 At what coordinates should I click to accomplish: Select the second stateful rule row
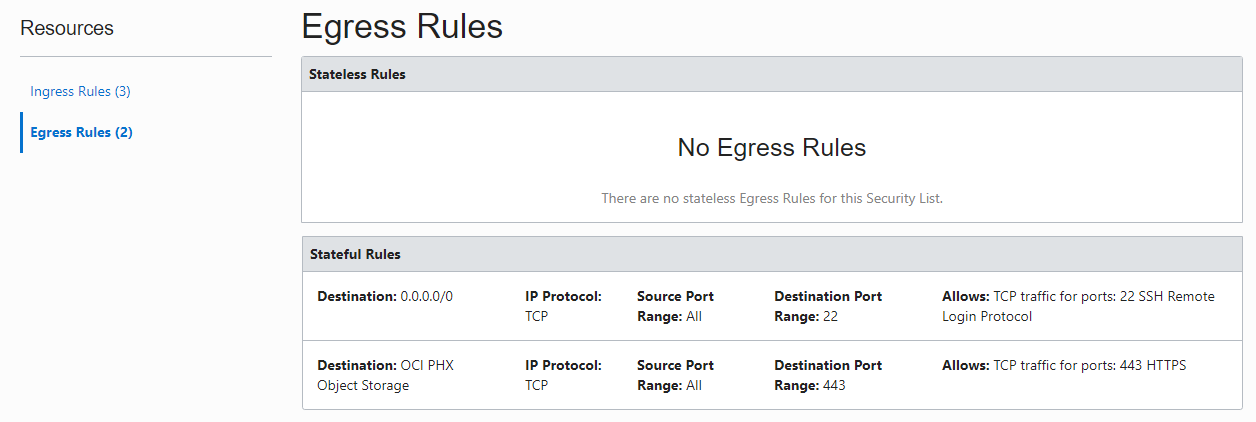772,375
